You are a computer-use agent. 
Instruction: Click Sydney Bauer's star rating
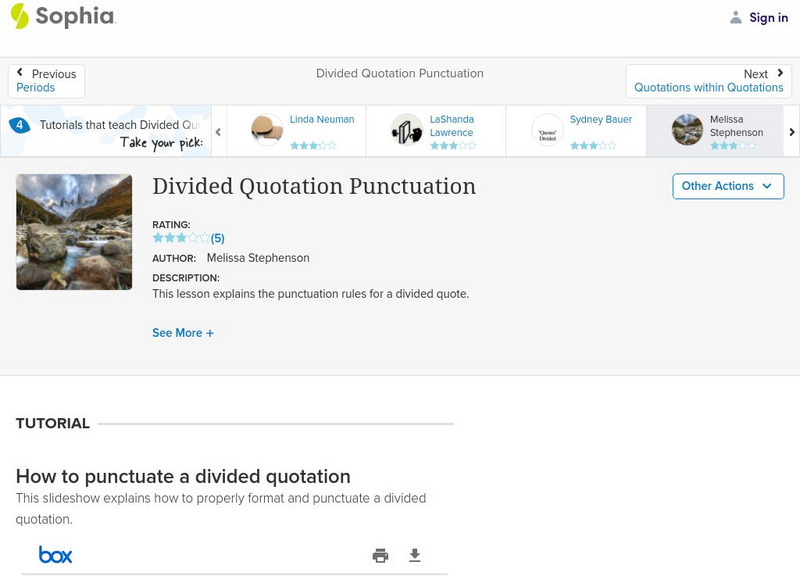(x=593, y=146)
